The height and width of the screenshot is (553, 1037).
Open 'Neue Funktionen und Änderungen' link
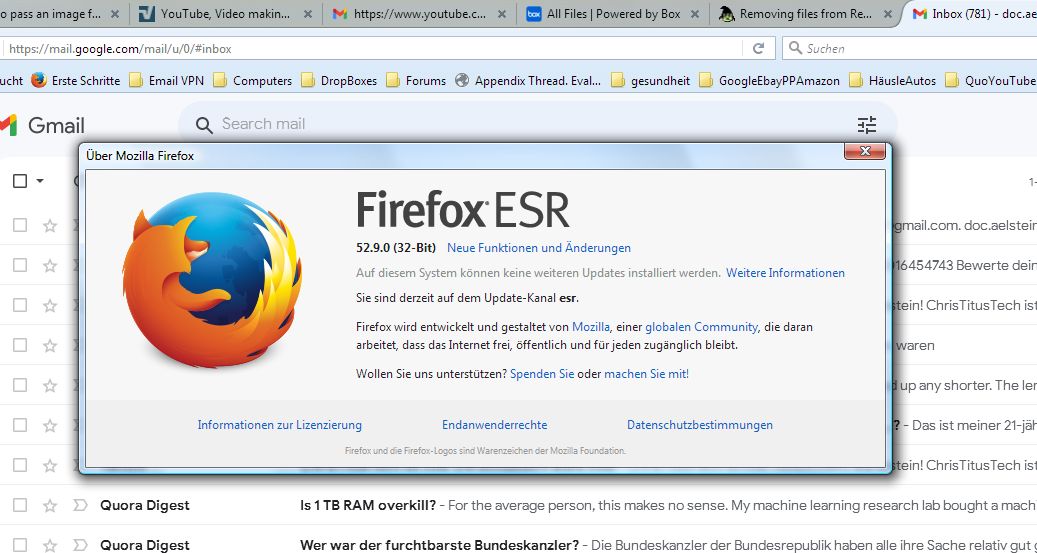(539, 248)
